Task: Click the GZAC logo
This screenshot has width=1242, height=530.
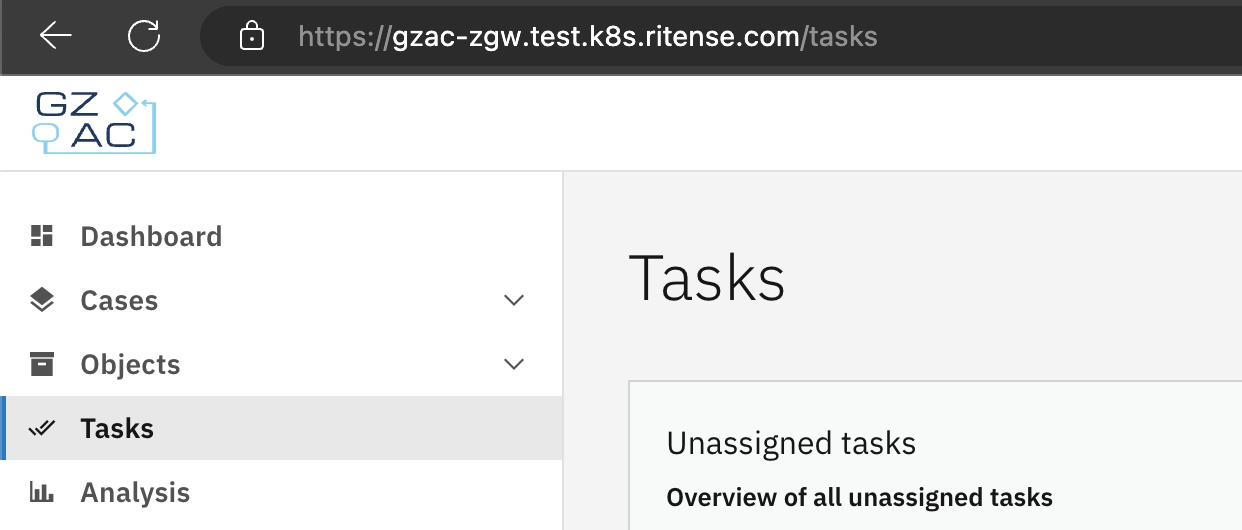Action: pyautogui.click(x=95, y=122)
